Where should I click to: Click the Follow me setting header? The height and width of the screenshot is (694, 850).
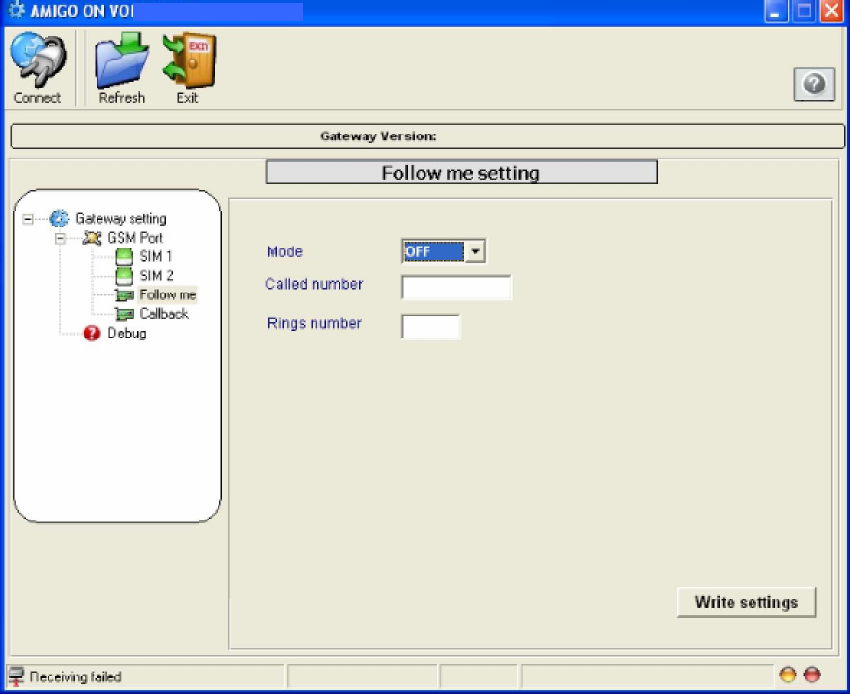pos(461,172)
